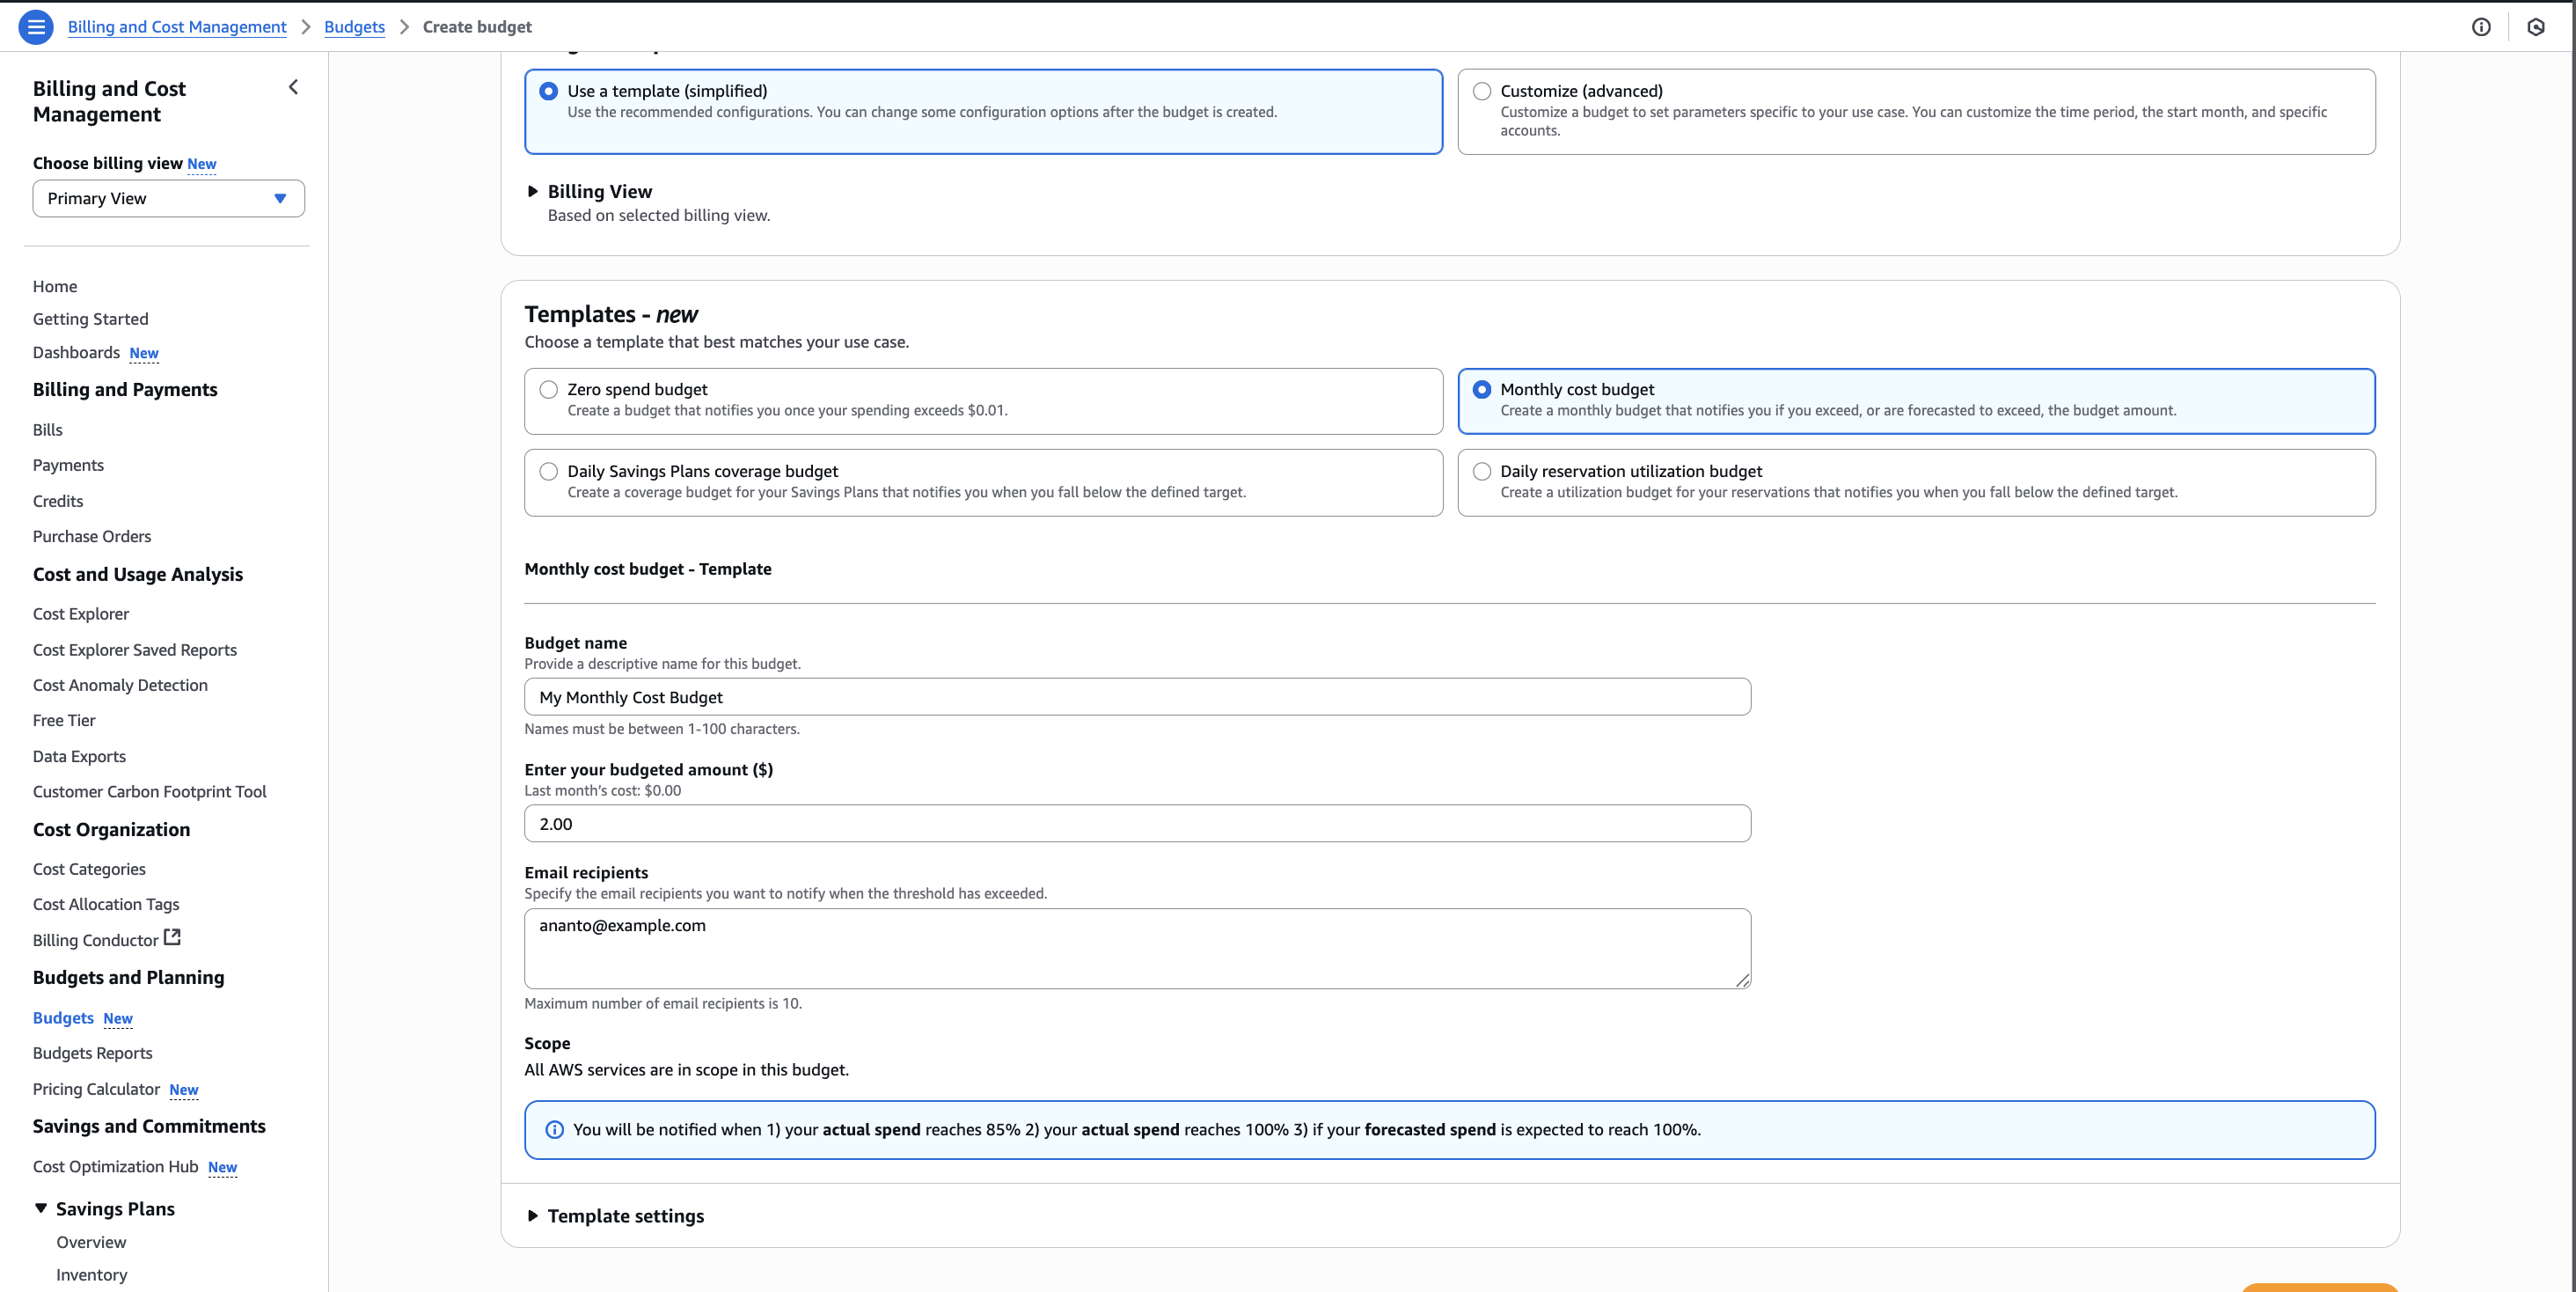Open the Primary View billing dropdown
The width and height of the screenshot is (2576, 1292).
point(168,199)
